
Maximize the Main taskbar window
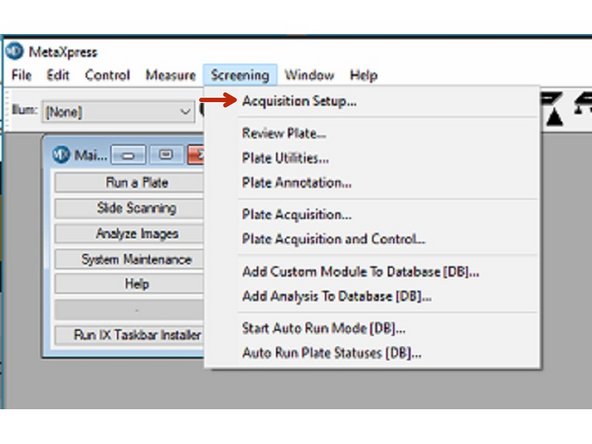click(x=165, y=155)
